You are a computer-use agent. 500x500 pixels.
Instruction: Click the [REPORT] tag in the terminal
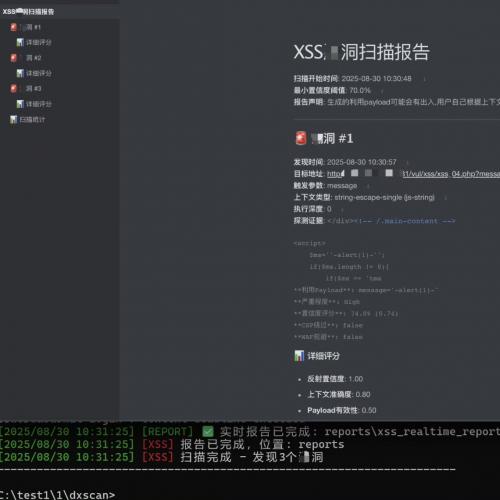167,432
